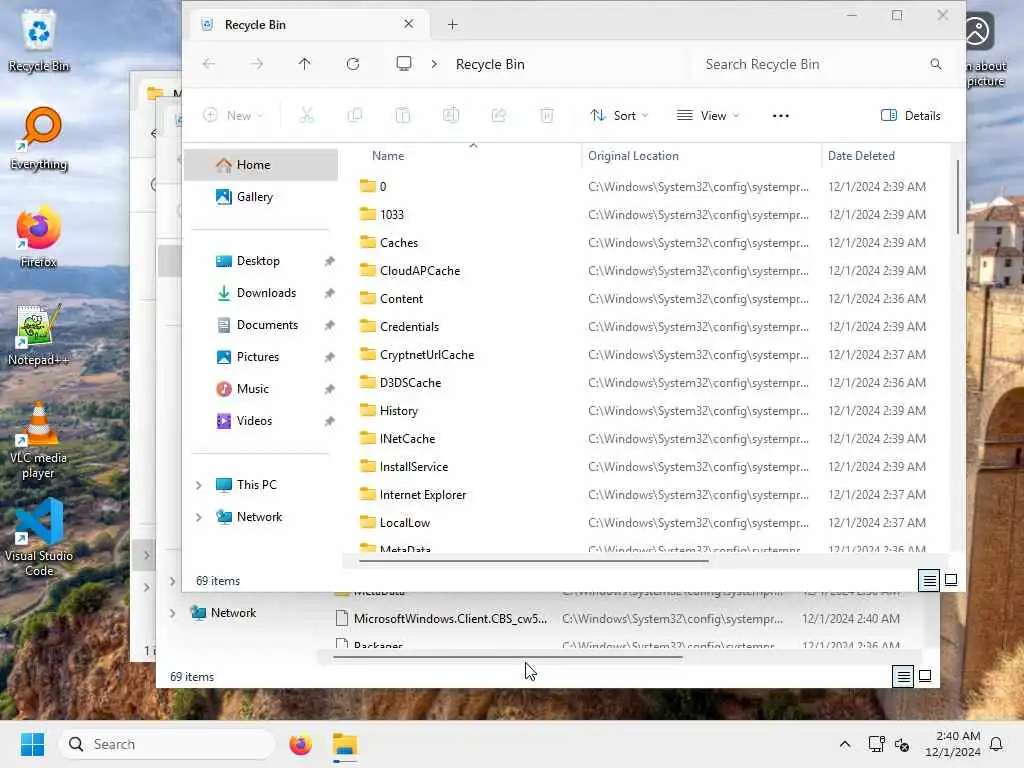Click the Rename icon in toolbar

coord(451,116)
